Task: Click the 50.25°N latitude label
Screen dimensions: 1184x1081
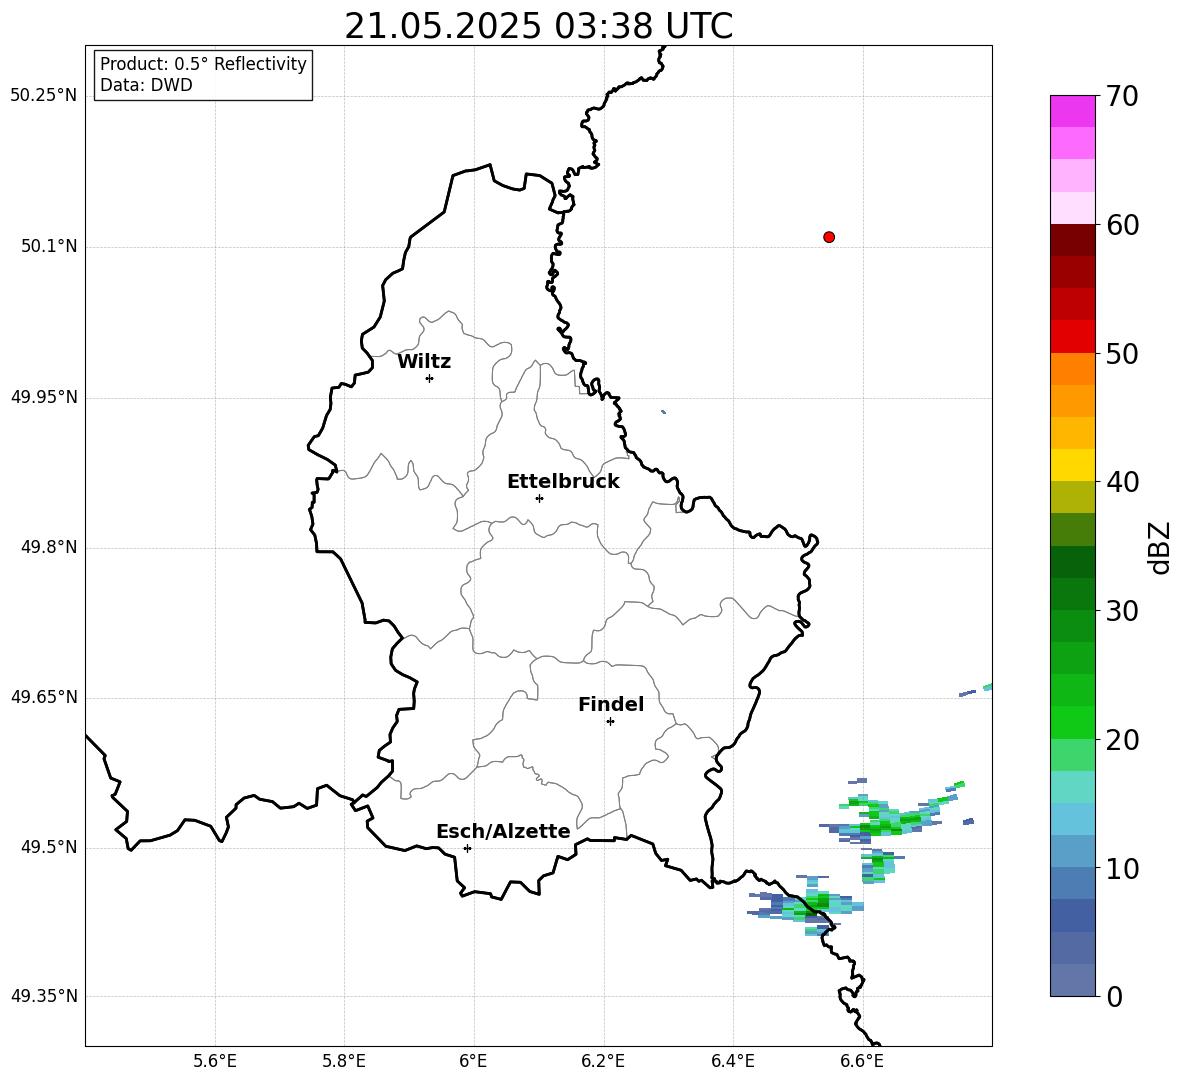Action: coord(44,96)
